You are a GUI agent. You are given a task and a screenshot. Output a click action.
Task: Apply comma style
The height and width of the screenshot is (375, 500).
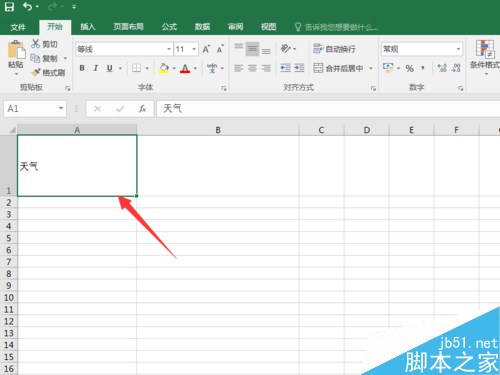coord(423,68)
